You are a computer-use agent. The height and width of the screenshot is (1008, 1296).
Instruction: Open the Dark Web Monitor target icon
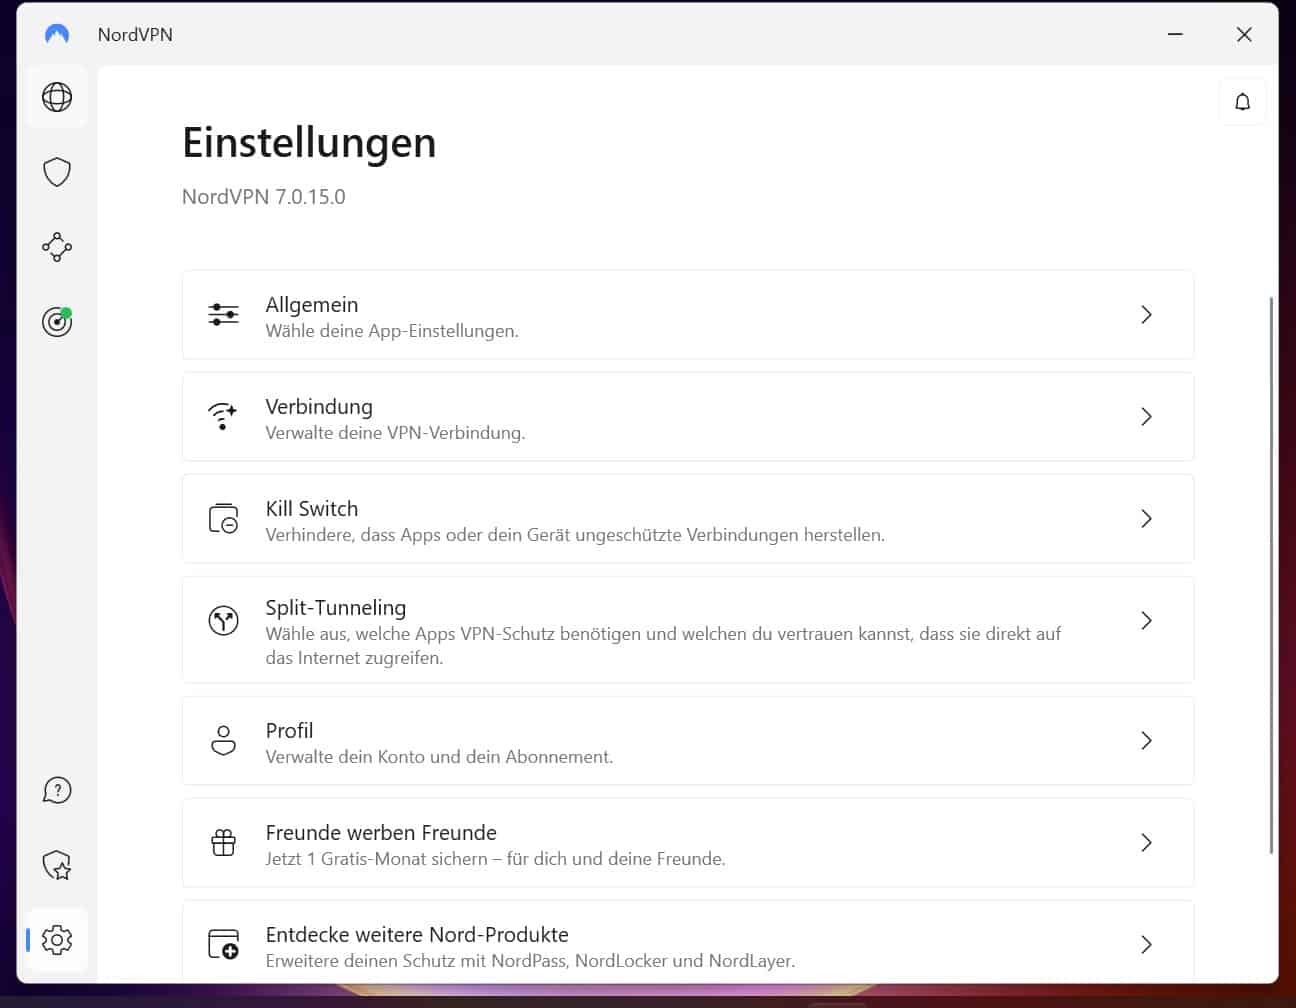pyautogui.click(x=57, y=321)
